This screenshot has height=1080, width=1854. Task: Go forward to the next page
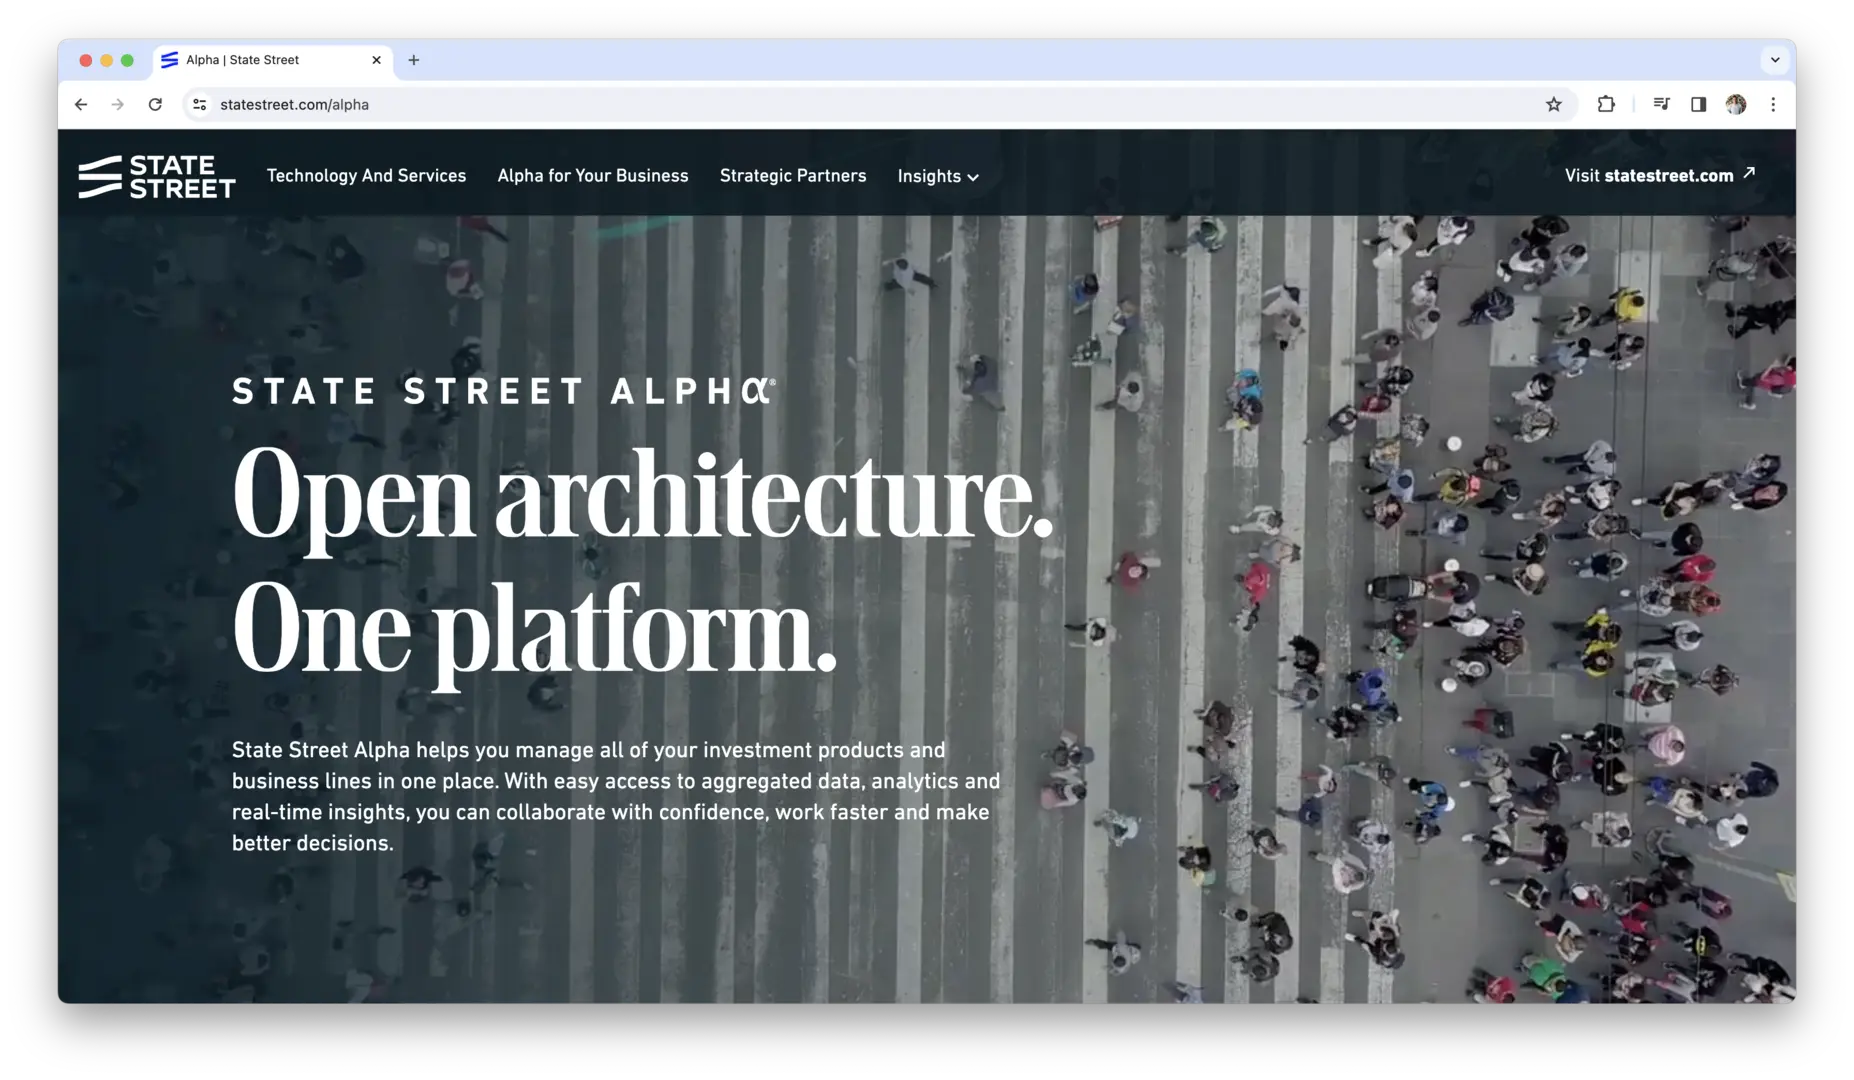(118, 104)
